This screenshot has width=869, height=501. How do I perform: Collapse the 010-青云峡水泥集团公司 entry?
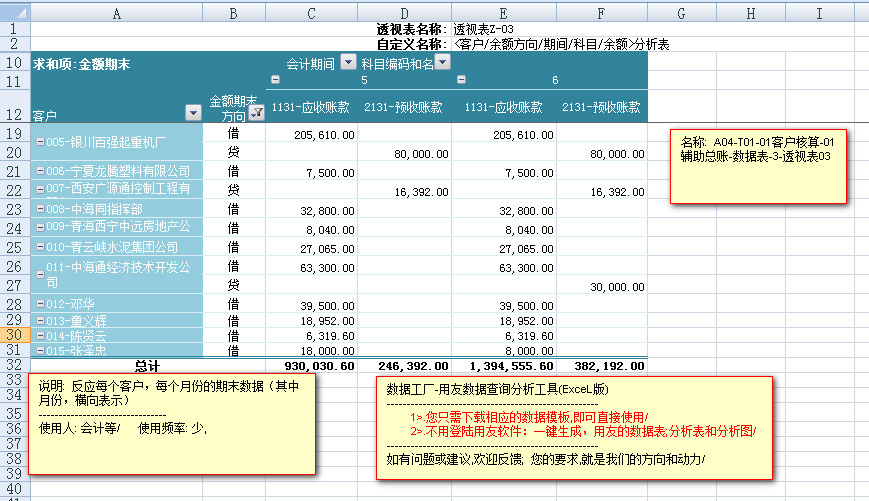click(40, 247)
